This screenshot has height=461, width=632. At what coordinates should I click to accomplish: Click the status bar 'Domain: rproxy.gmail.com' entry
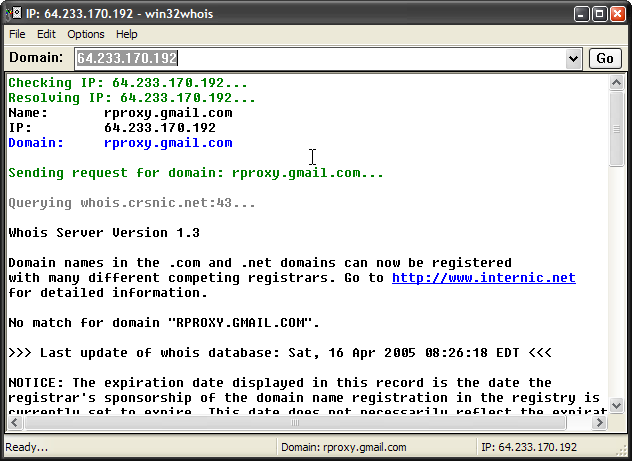click(344, 447)
